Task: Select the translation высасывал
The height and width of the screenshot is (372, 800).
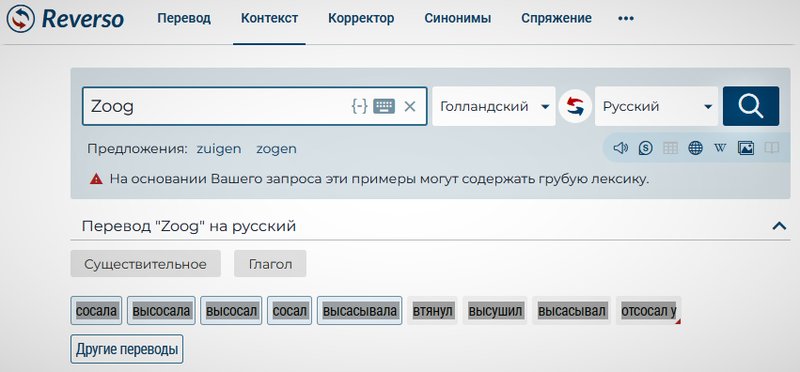Action: 572,310
